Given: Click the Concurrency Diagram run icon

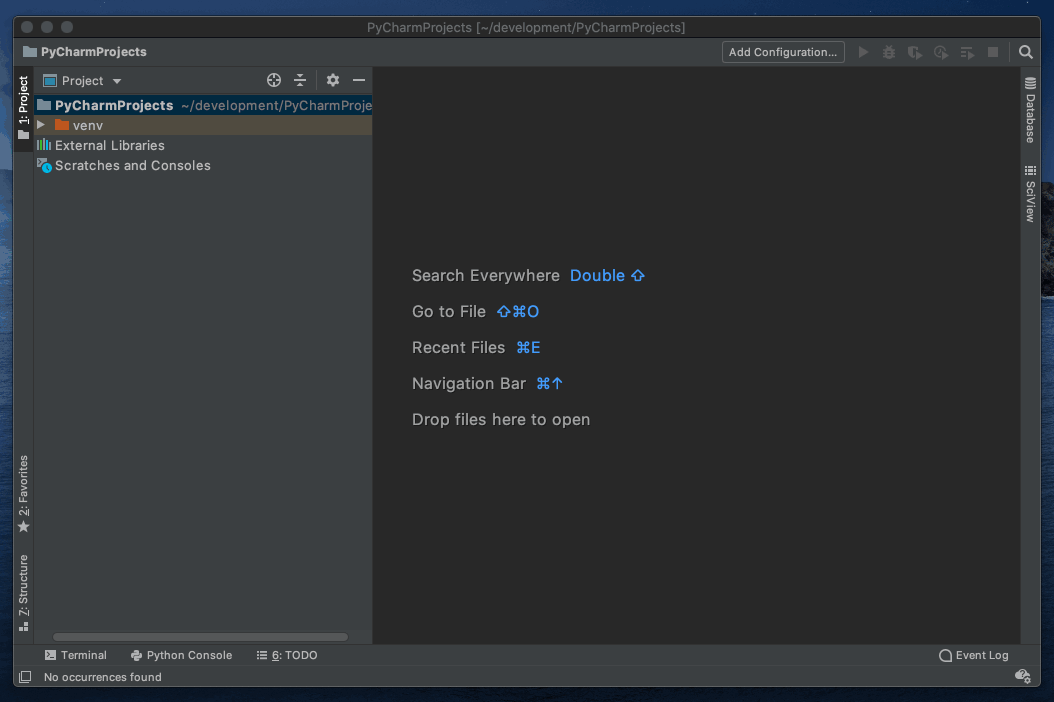Looking at the screenshot, I should [x=967, y=52].
